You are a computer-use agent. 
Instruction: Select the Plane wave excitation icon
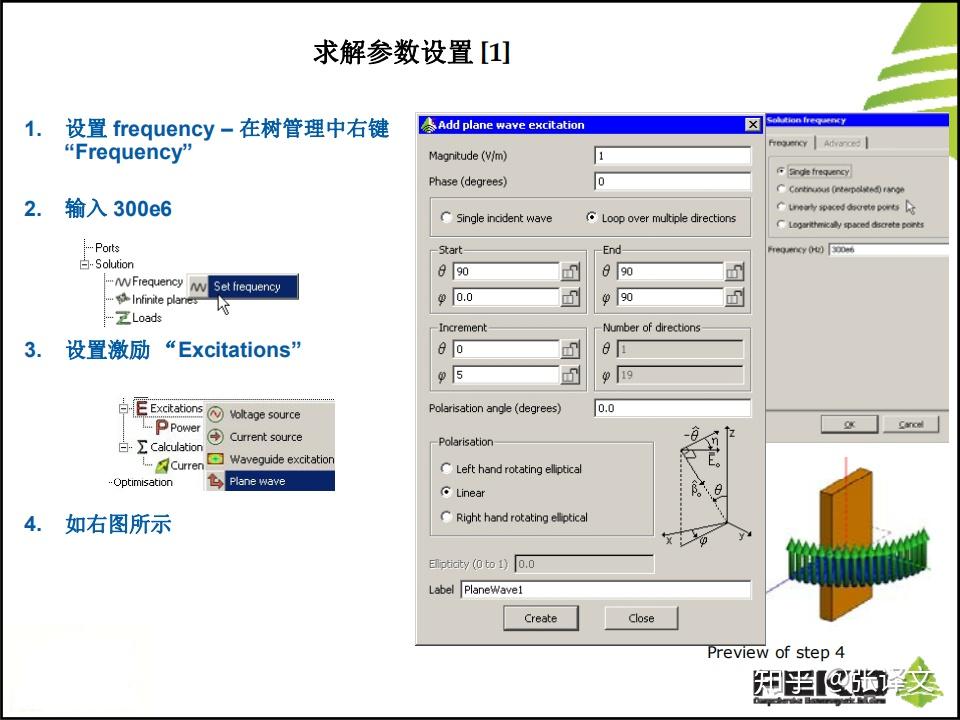pyautogui.click(x=216, y=480)
